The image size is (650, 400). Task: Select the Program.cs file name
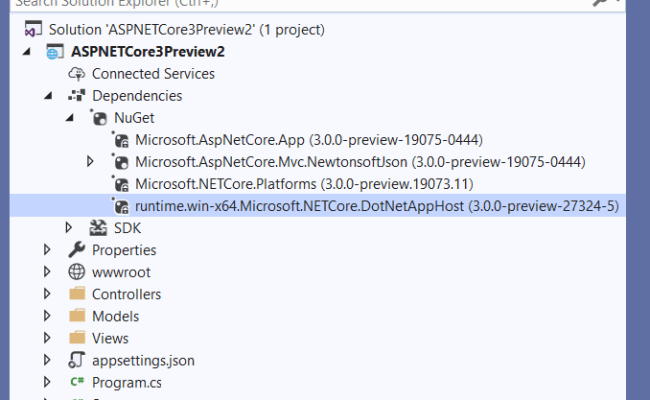(127, 382)
